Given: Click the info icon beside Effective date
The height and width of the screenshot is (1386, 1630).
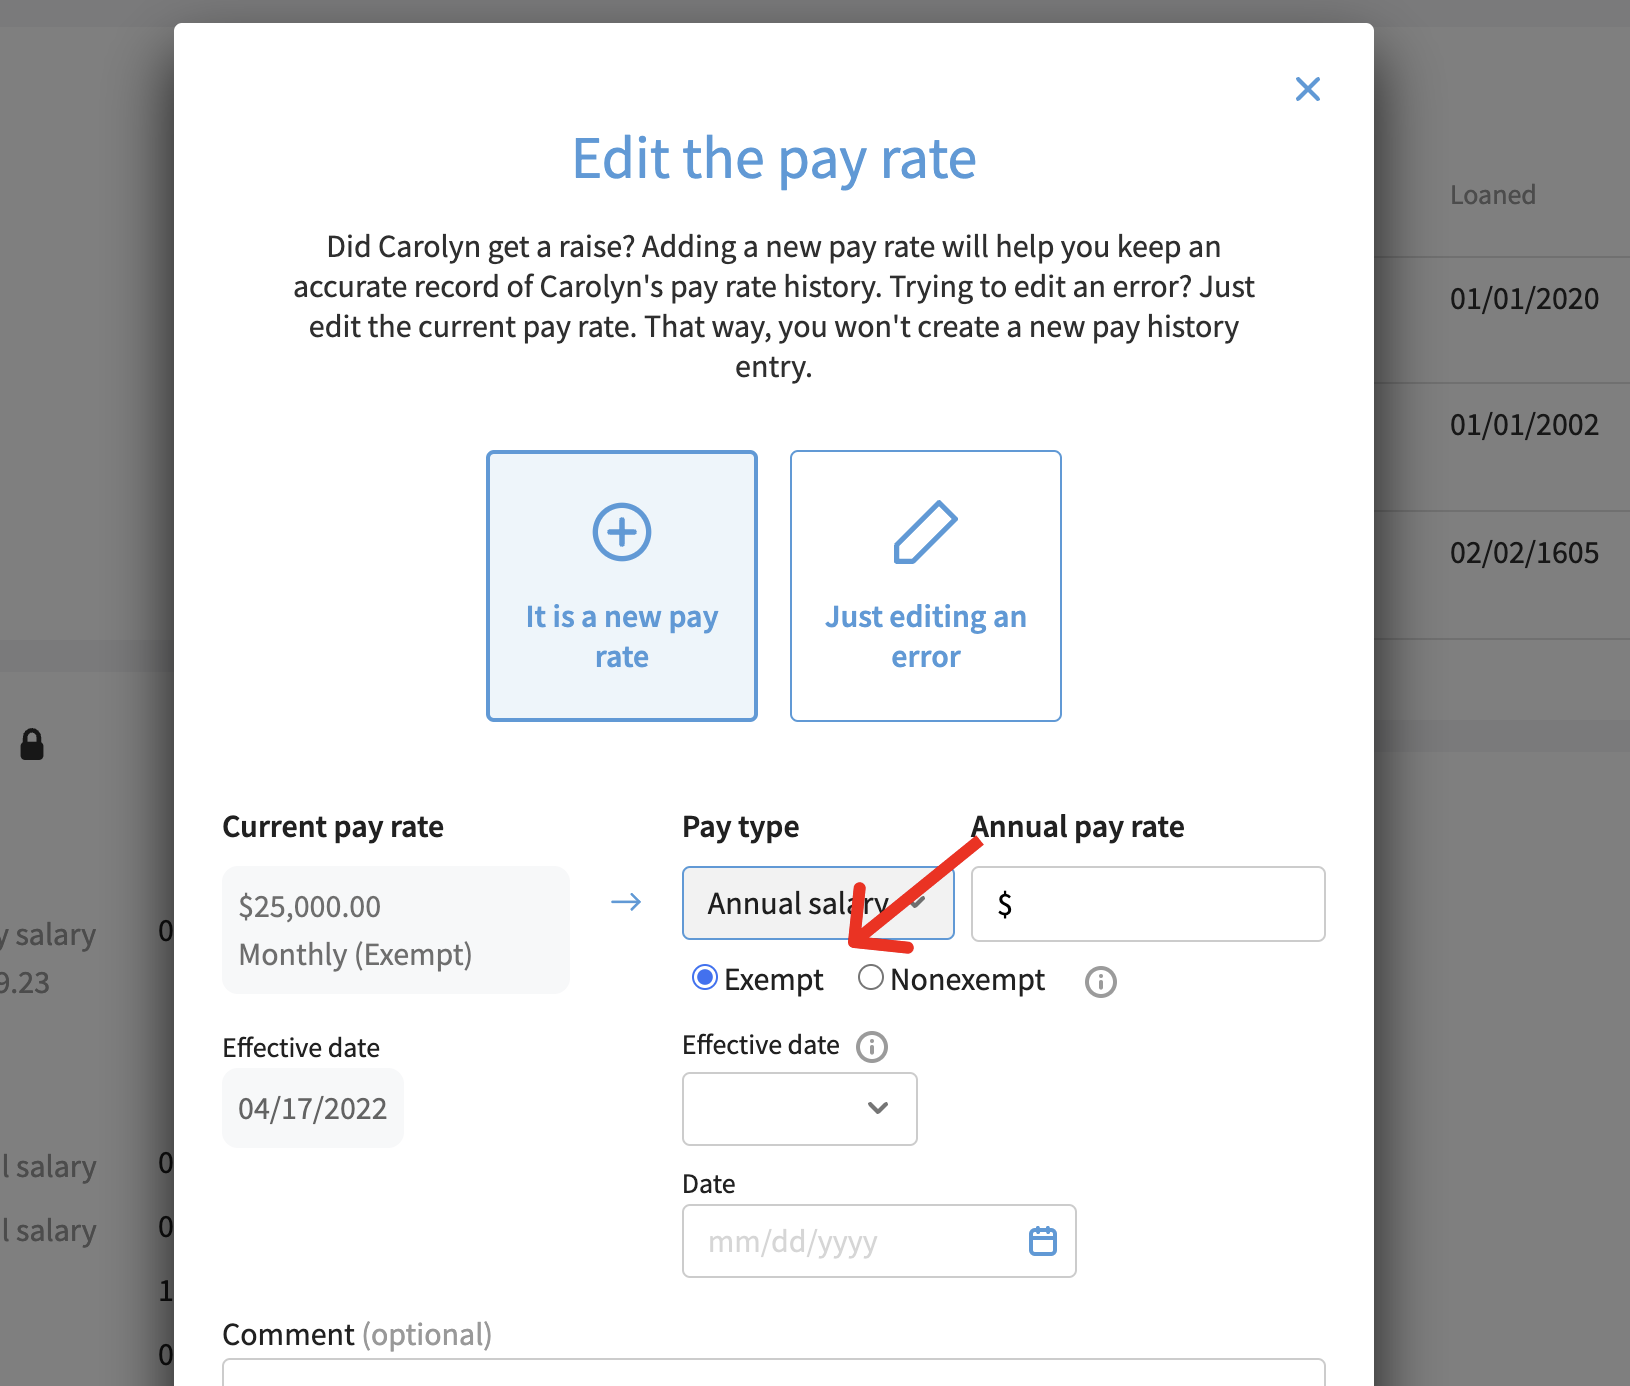Looking at the screenshot, I should [871, 1047].
